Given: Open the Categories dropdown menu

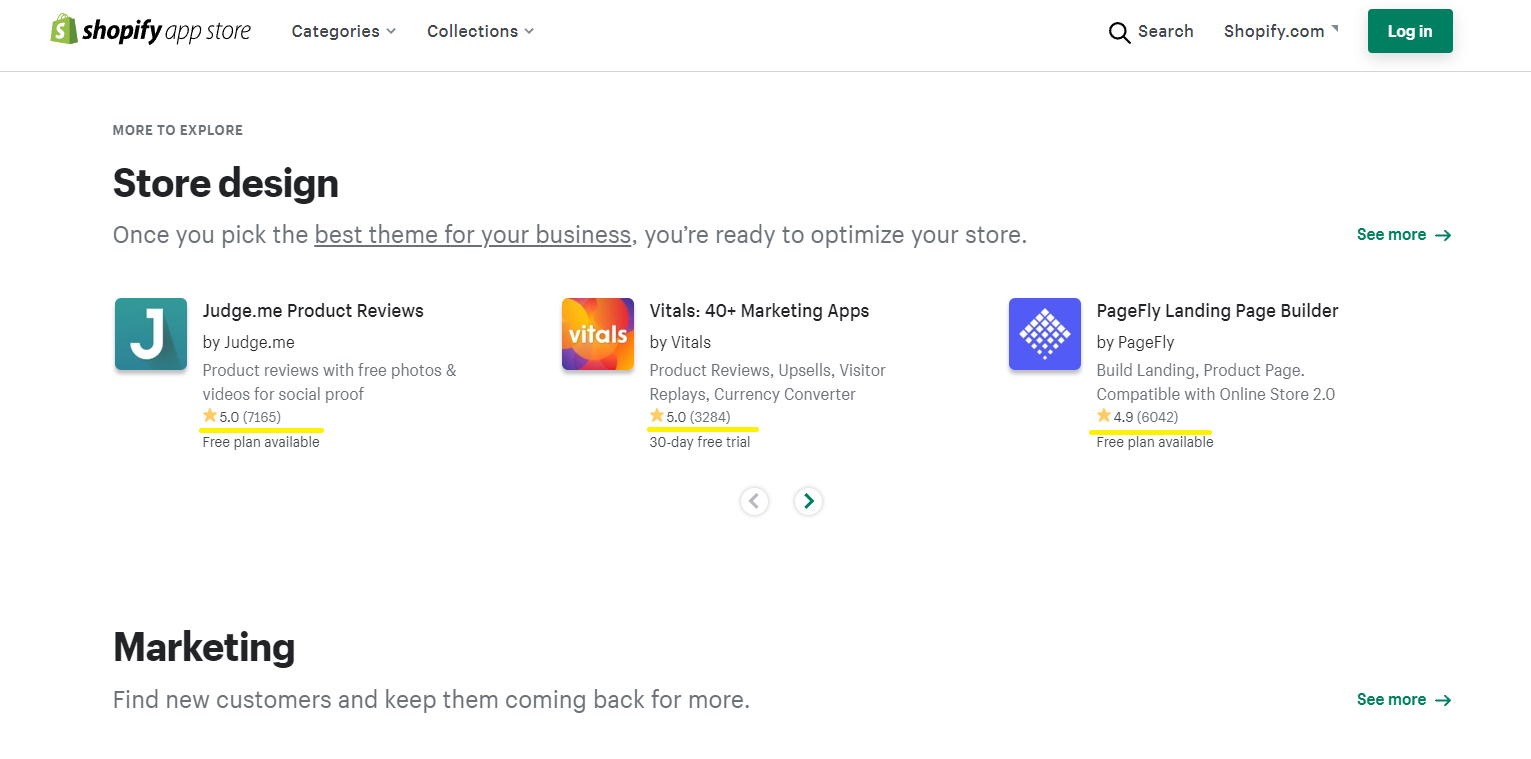Looking at the screenshot, I should click(x=343, y=31).
